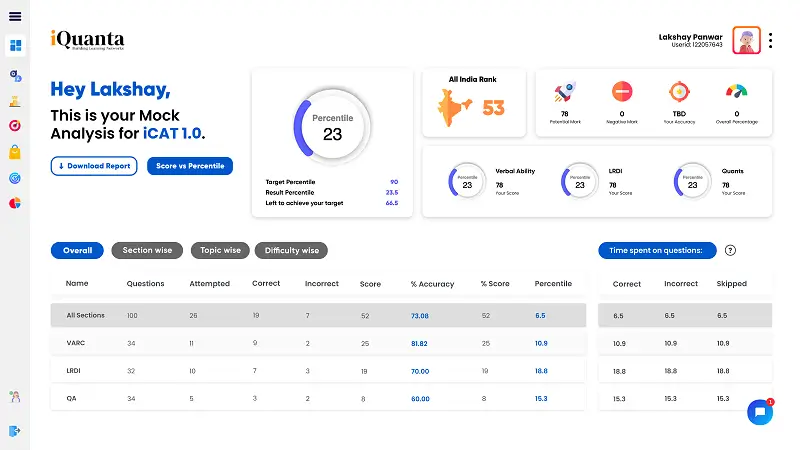Click the red target sidebar icon

coord(15,126)
